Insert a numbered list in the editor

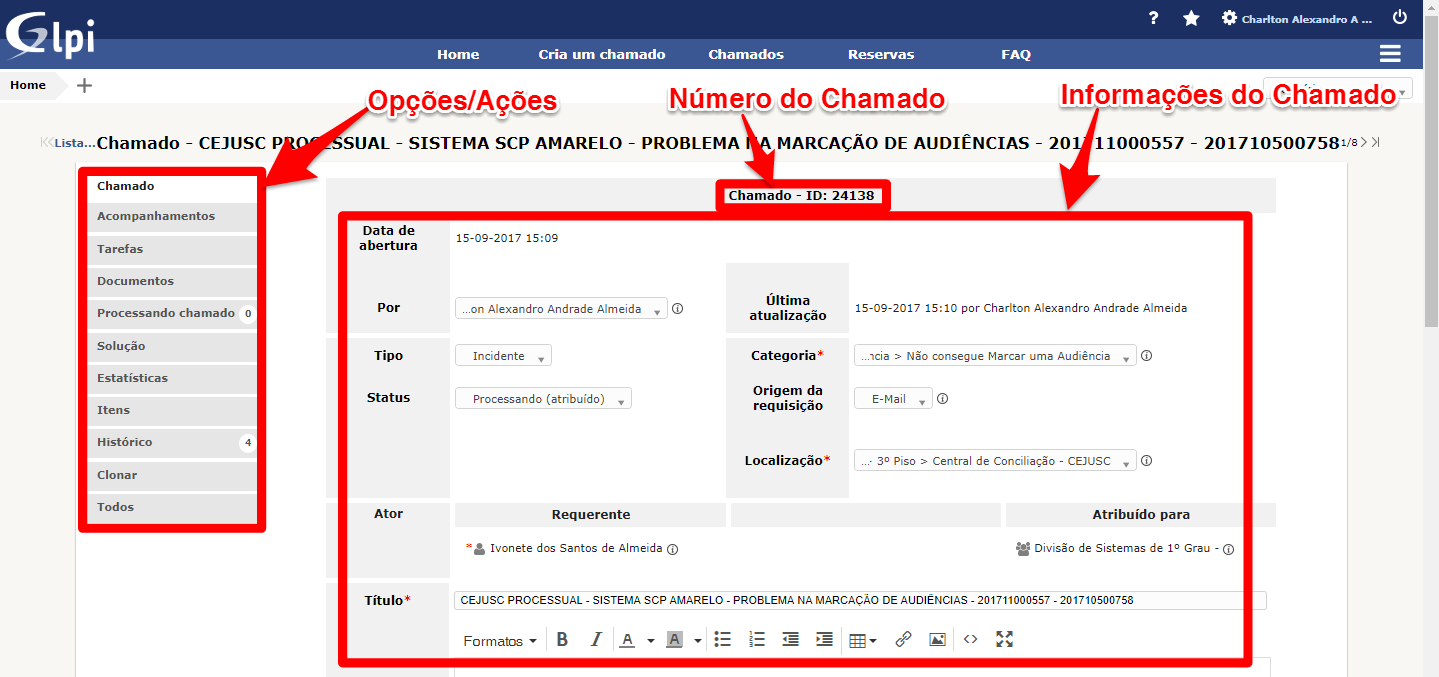(x=757, y=640)
